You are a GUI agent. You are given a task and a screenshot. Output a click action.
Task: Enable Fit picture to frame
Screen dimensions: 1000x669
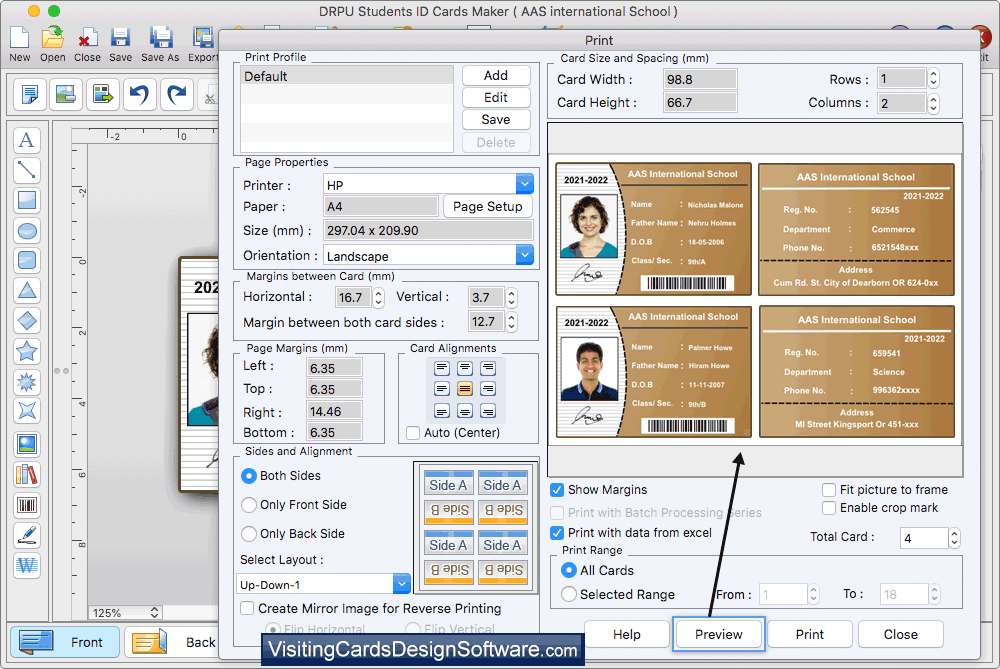tap(829, 490)
